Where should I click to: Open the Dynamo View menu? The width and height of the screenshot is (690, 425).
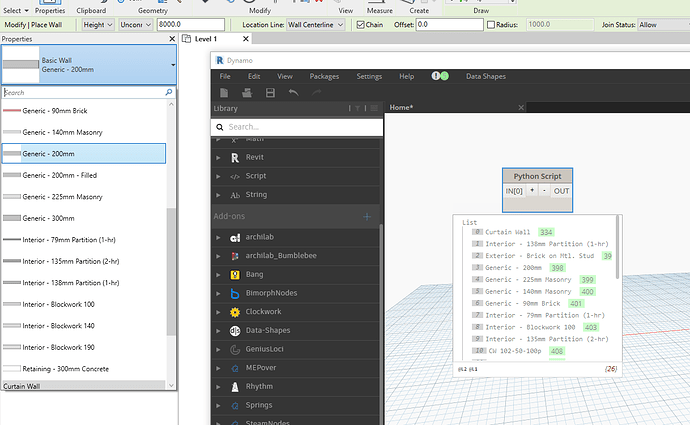[x=285, y=76]
